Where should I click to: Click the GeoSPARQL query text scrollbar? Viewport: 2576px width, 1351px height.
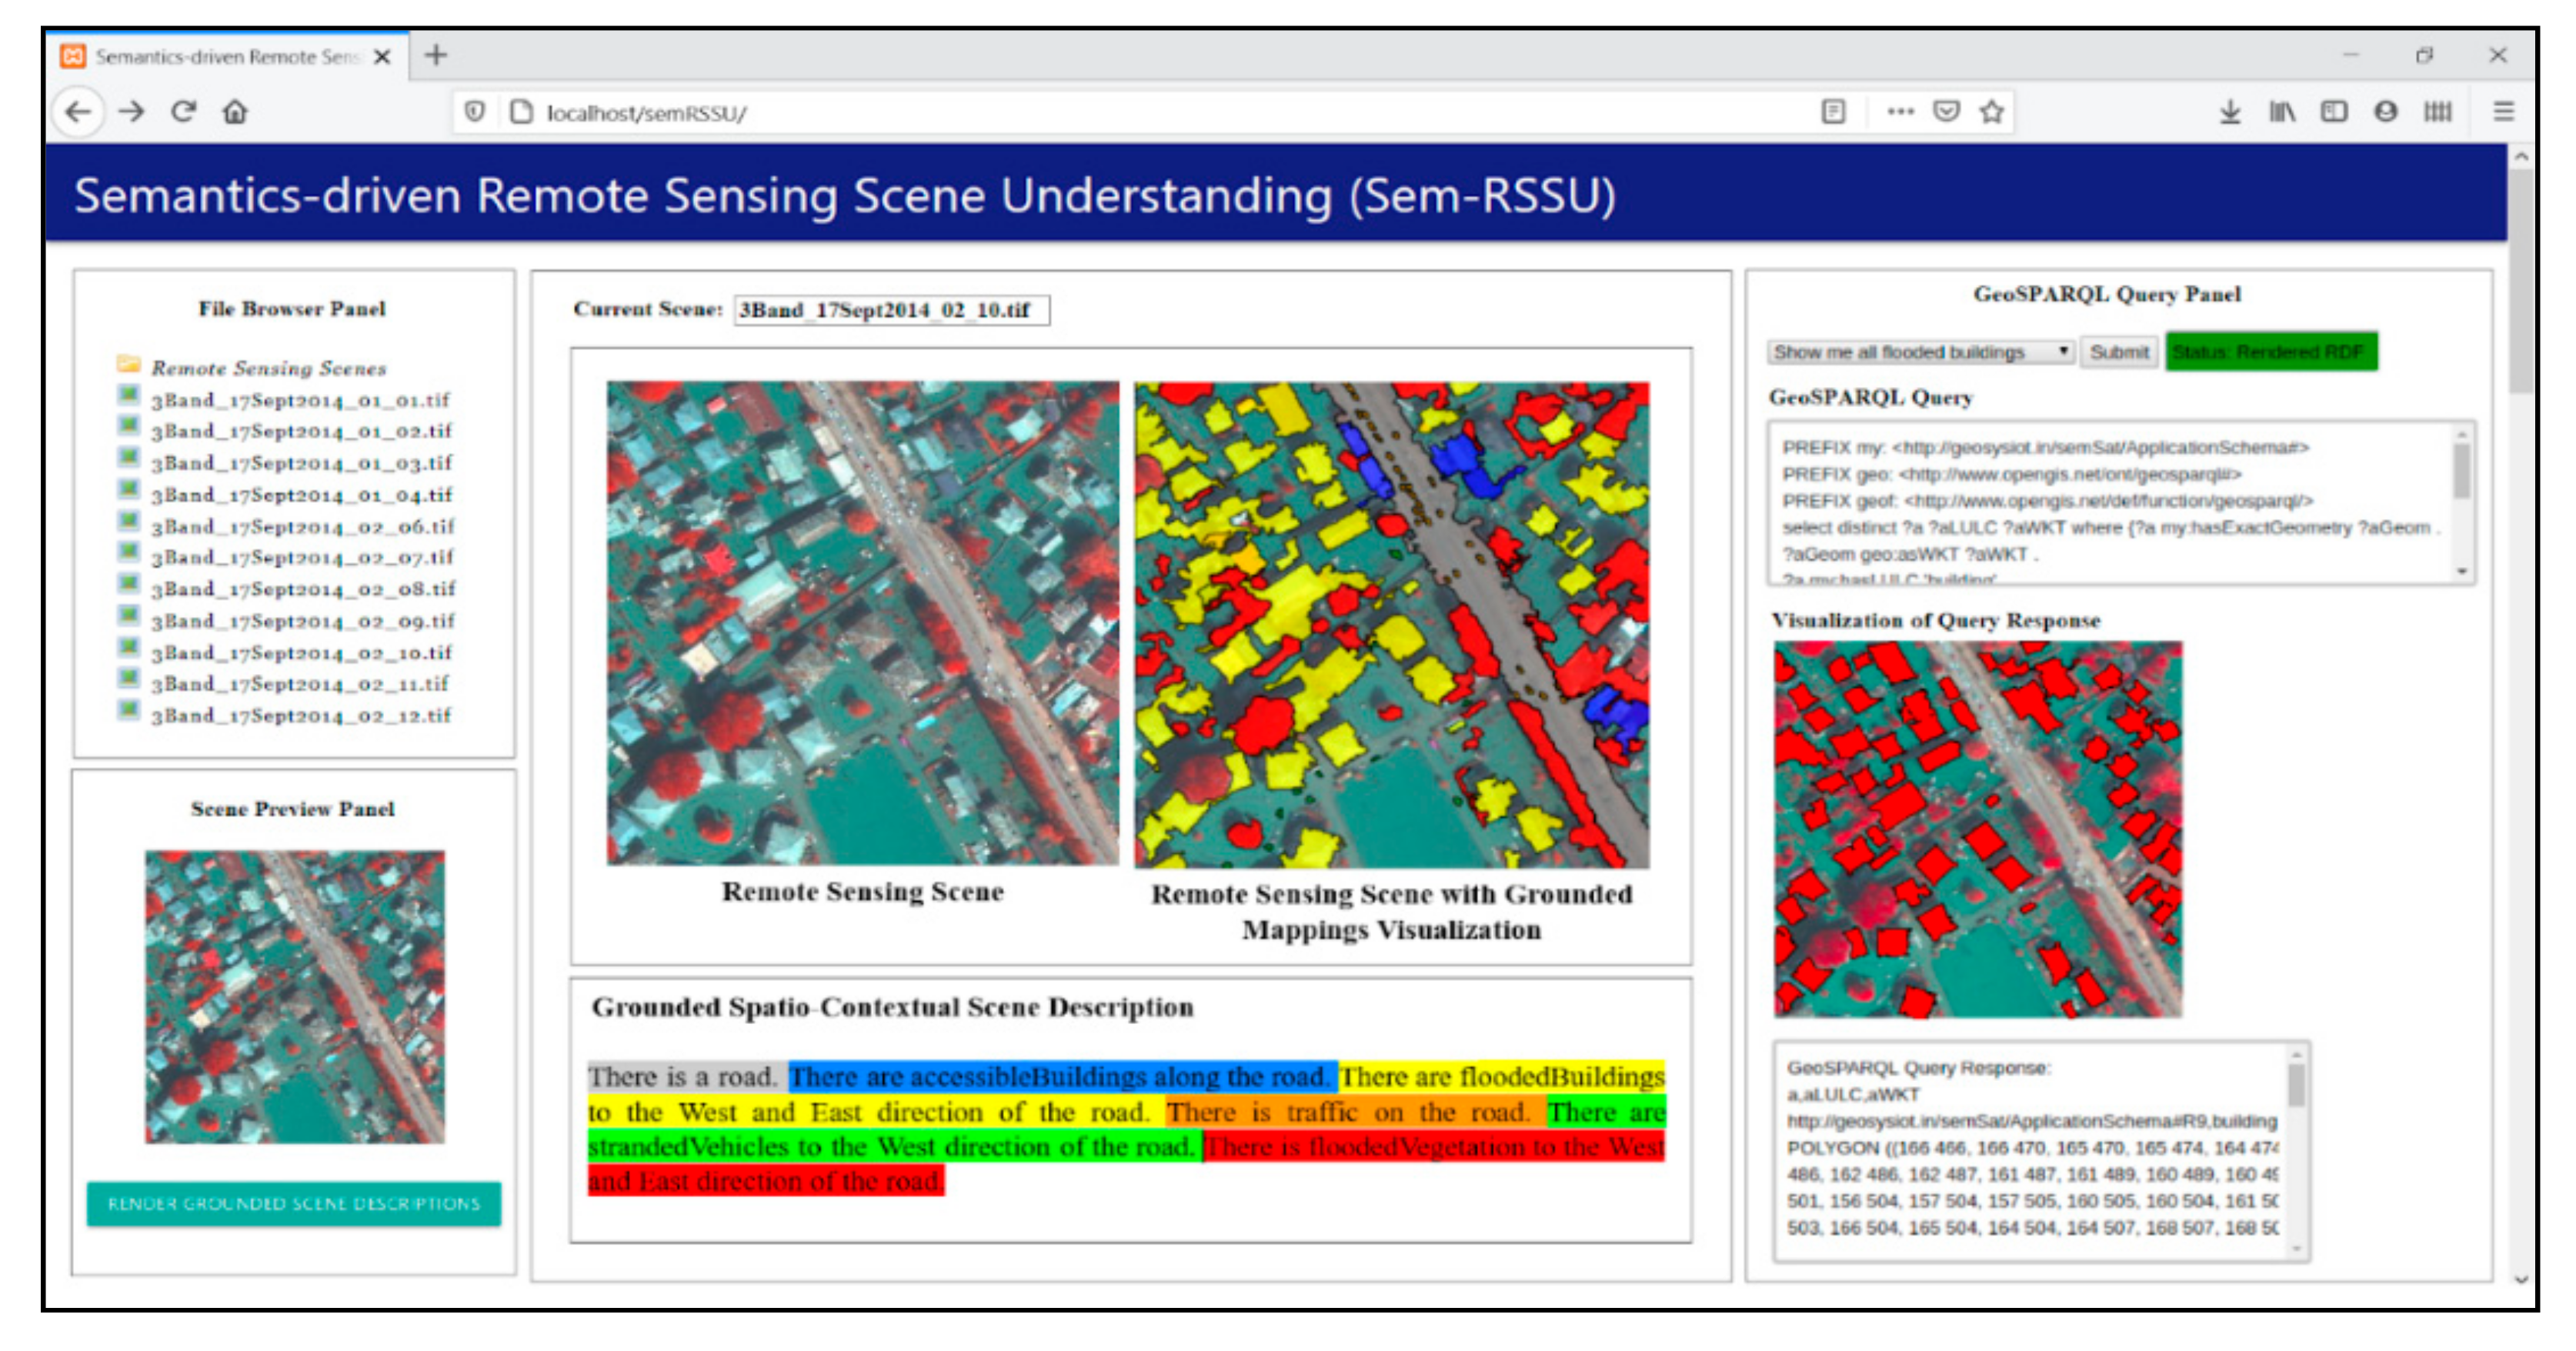coord(2461,472)
